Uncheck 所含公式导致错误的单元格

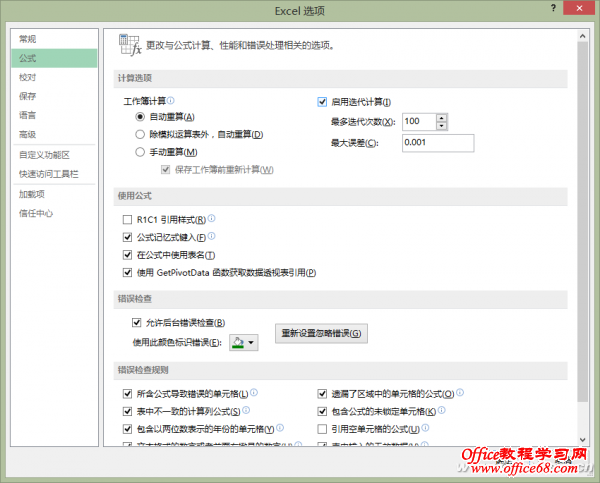pos(127,393)
